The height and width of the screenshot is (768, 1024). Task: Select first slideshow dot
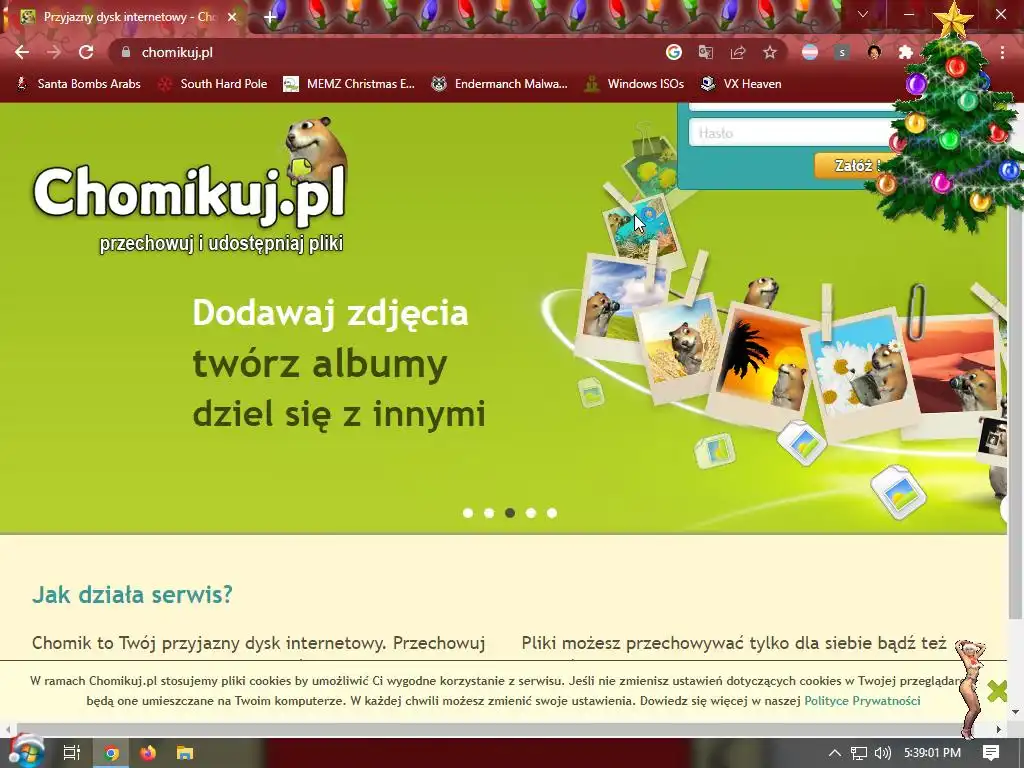[468, 513]
